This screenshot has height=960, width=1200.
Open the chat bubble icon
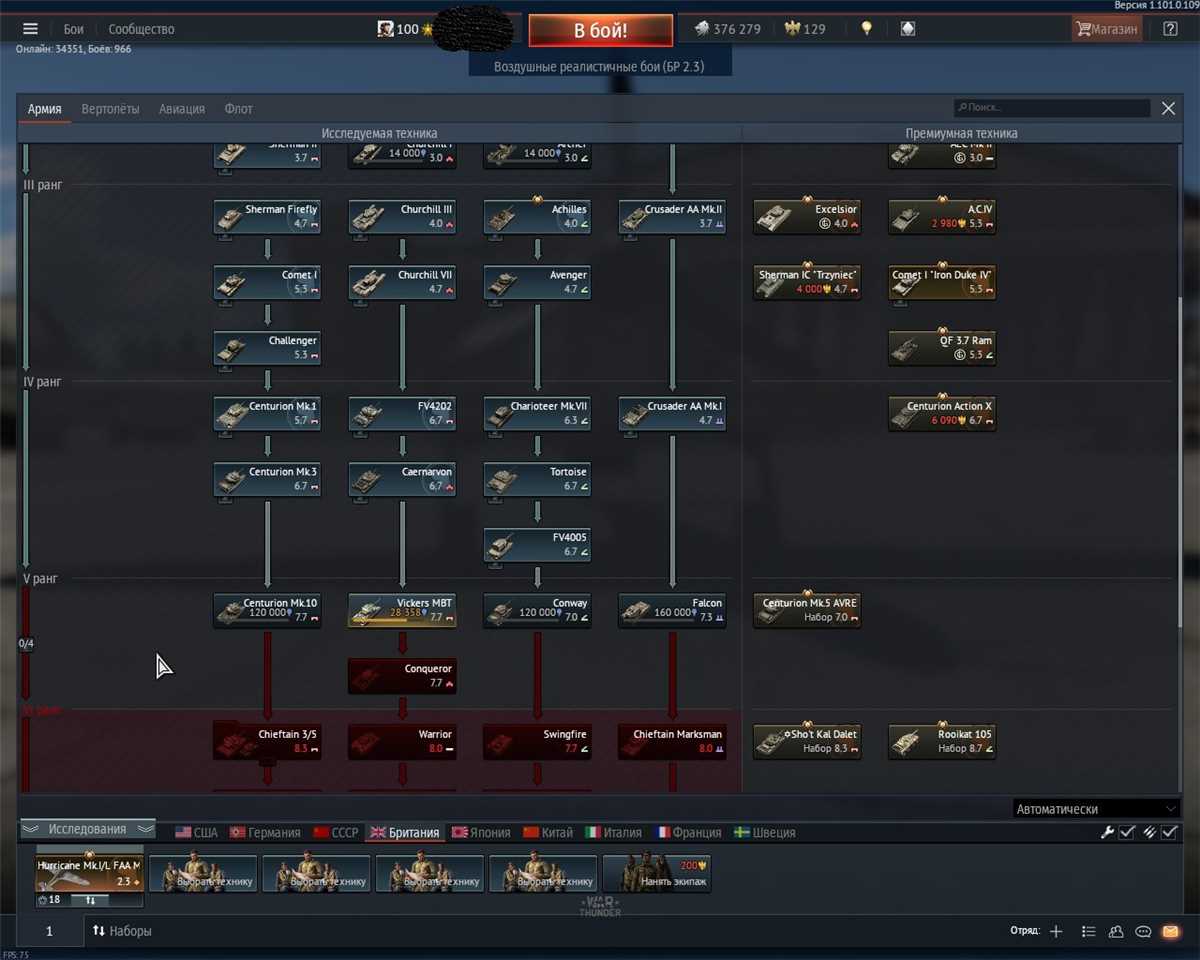[1144, 931]
